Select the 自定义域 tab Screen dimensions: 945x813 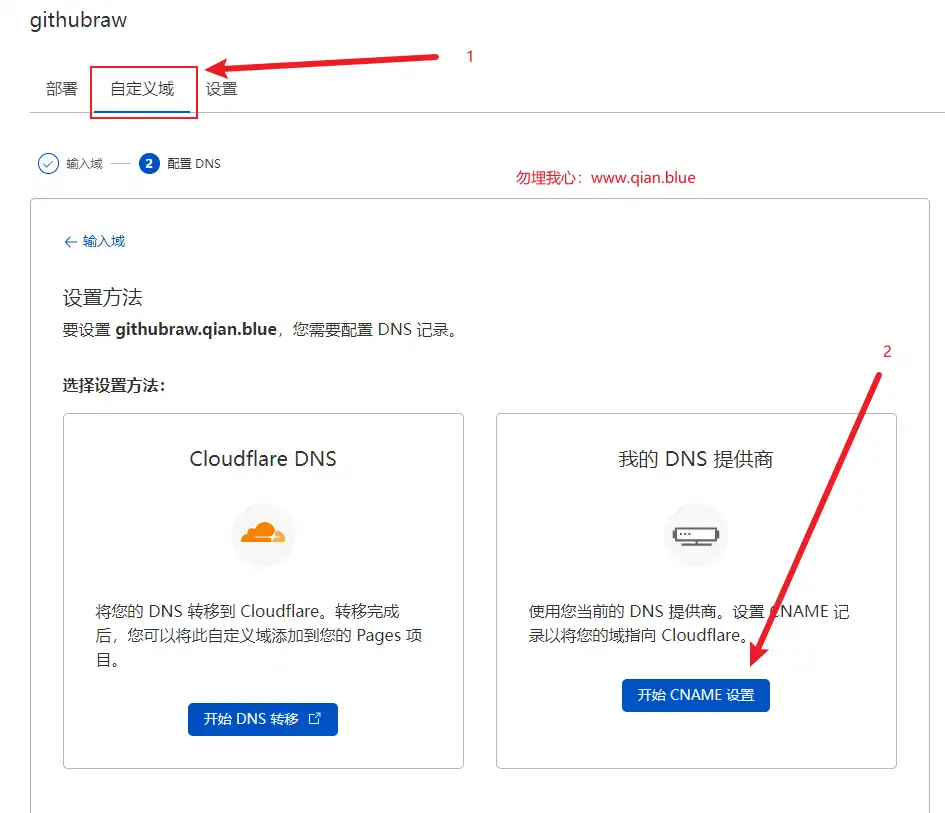(x=142, y=89)
